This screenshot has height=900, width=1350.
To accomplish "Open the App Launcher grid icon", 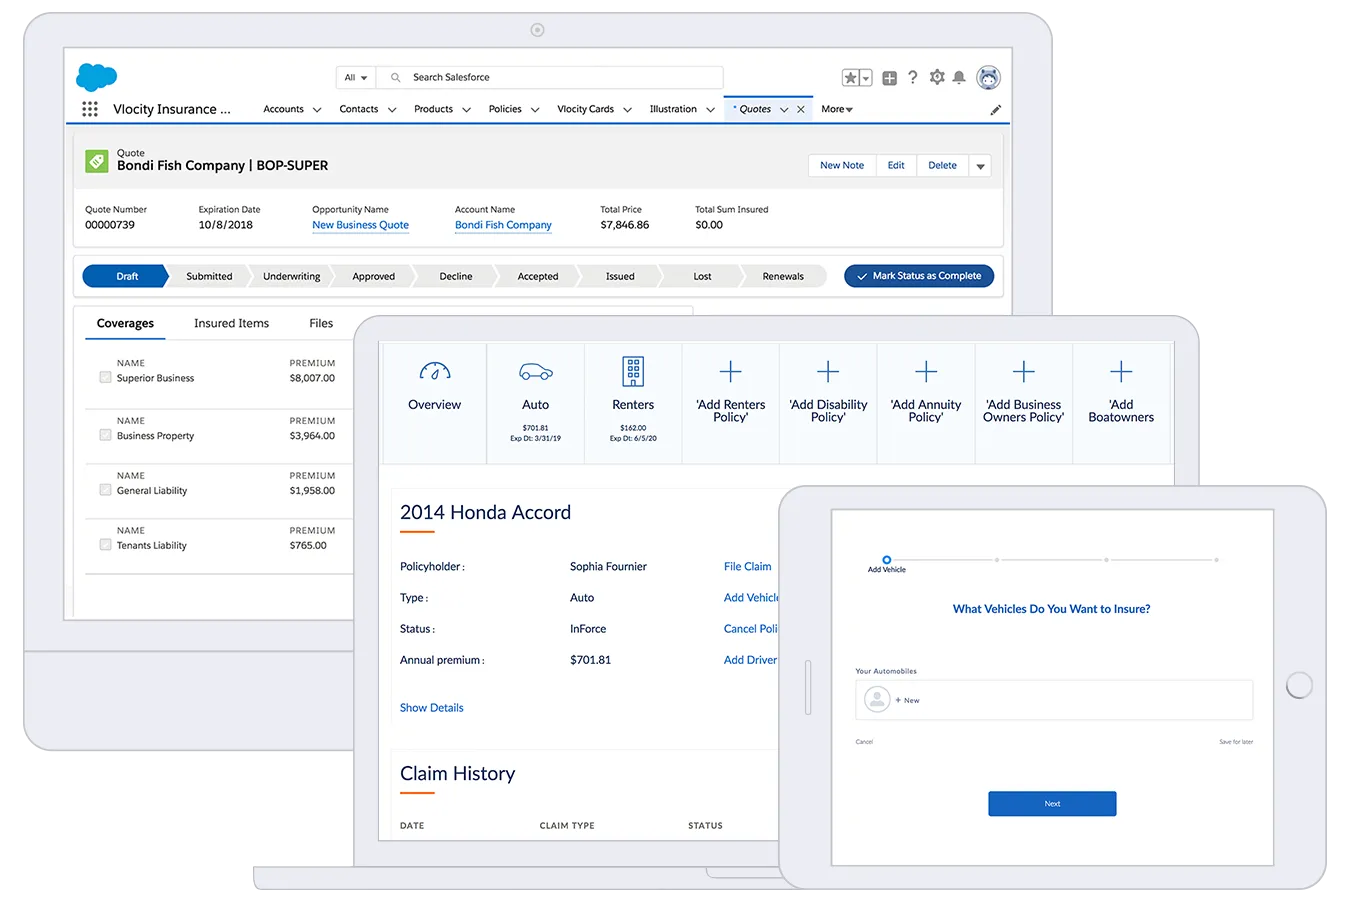I will pyautogui.click(x=90, y=109).
